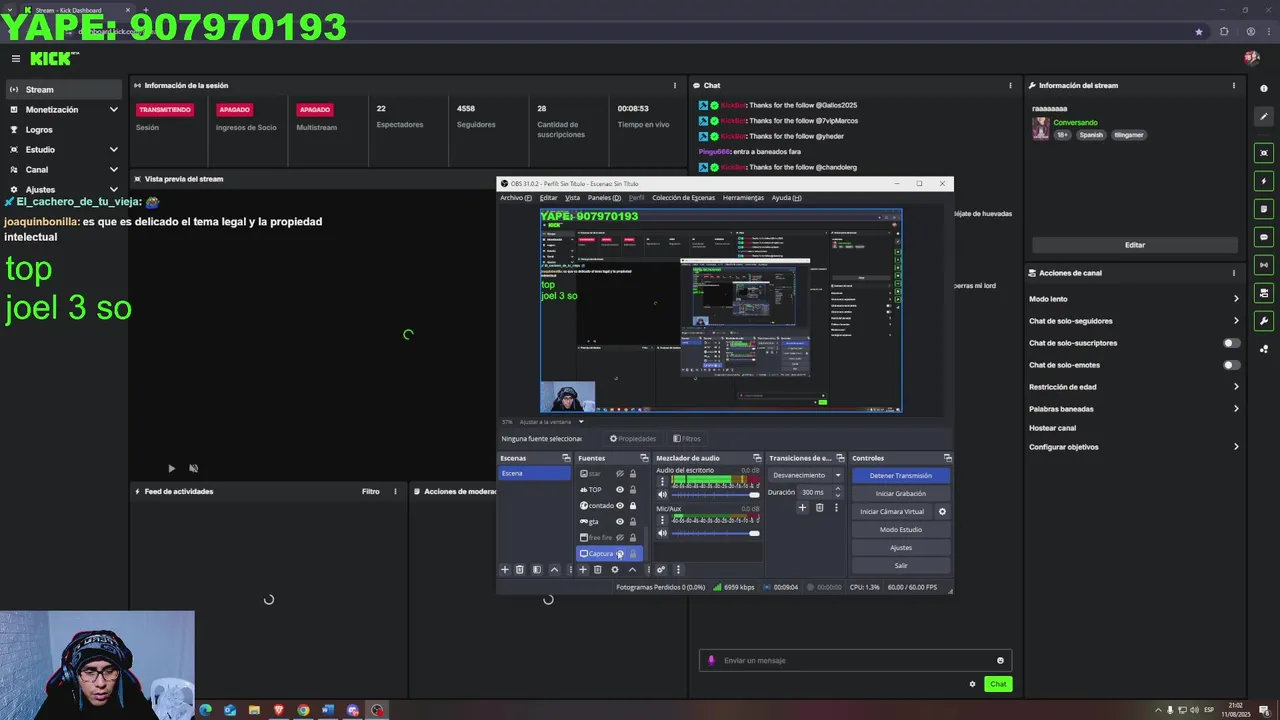The image size is (1280, 720).
Task: Open source properties gear in Fuentes toolbar
Action: point(615,570)
